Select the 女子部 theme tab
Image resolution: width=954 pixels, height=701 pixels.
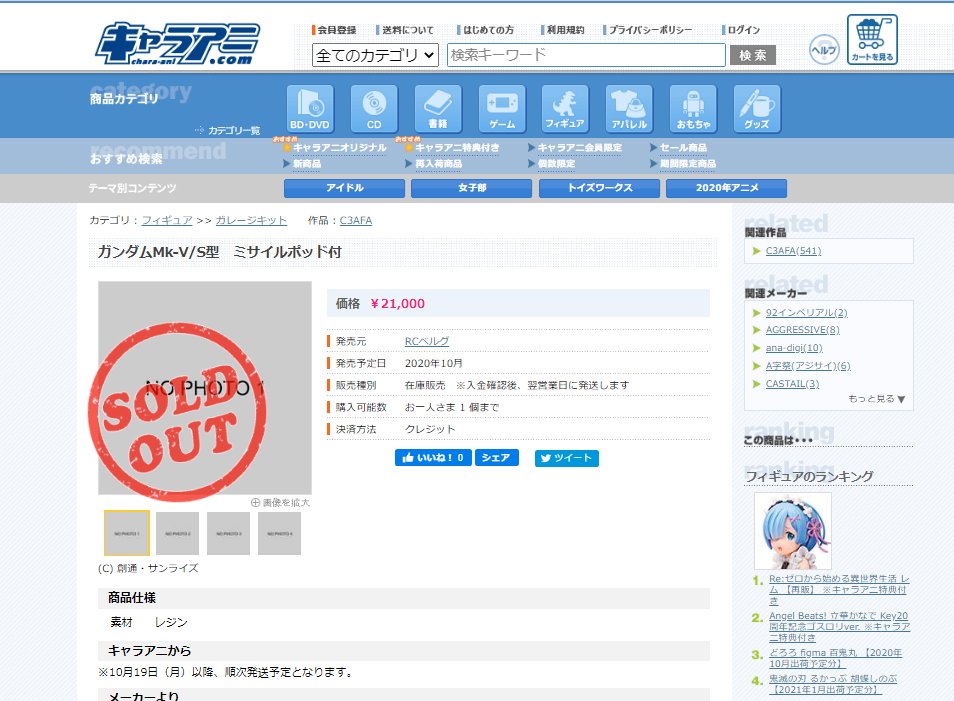[472, 188]
